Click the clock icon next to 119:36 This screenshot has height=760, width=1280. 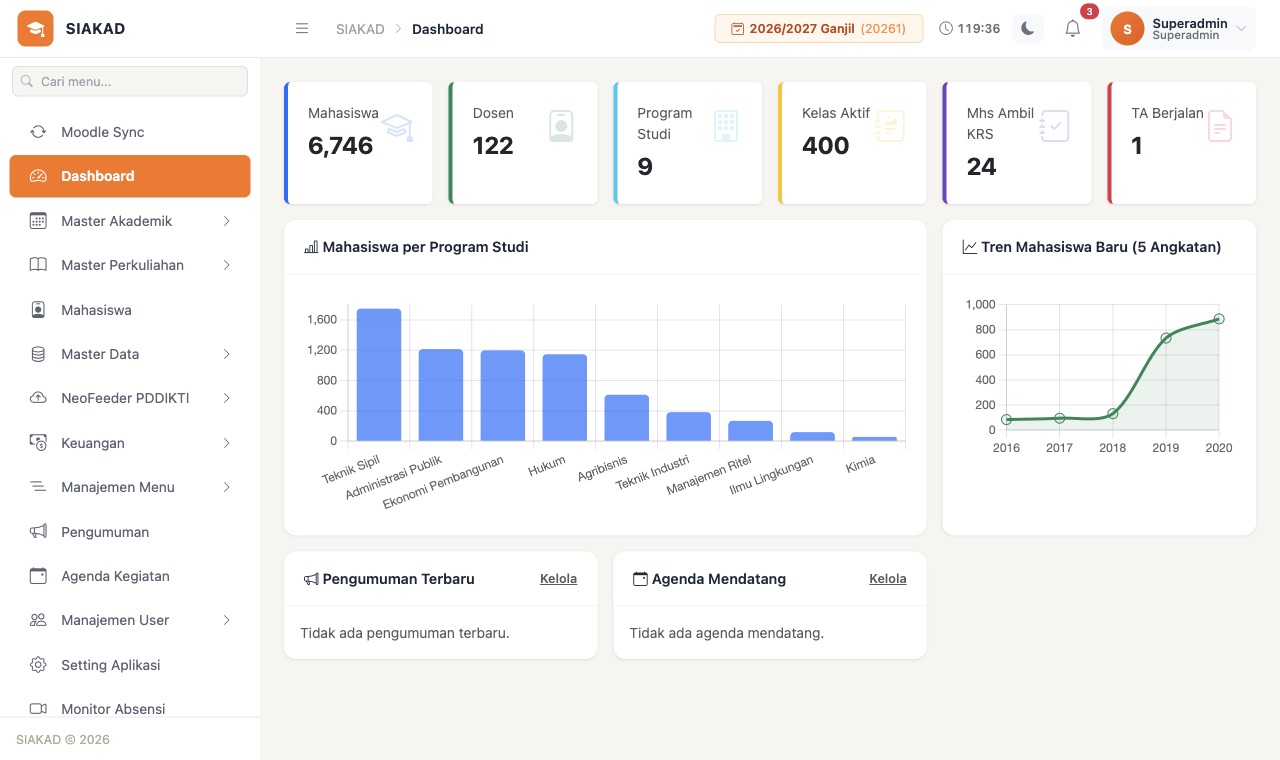click(x=946, y=29)
